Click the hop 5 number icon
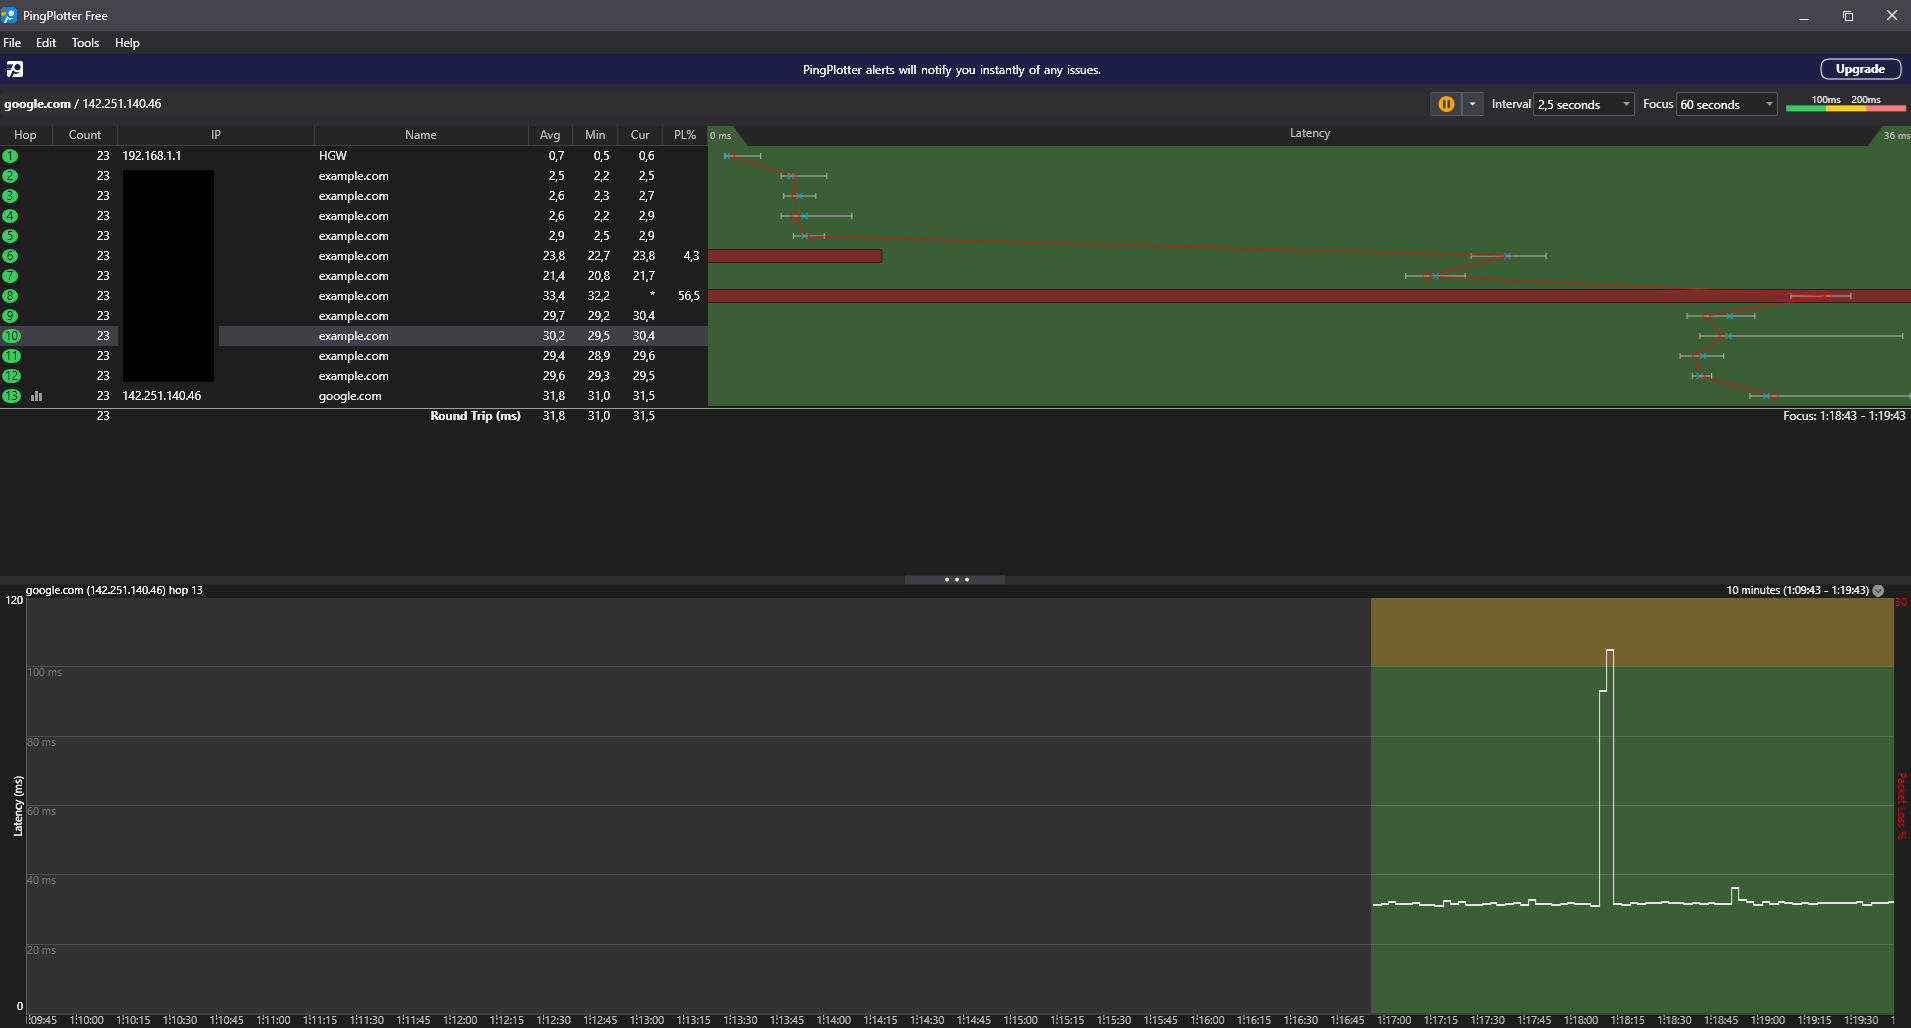The image size is (1911, 1028). point(10,236)
